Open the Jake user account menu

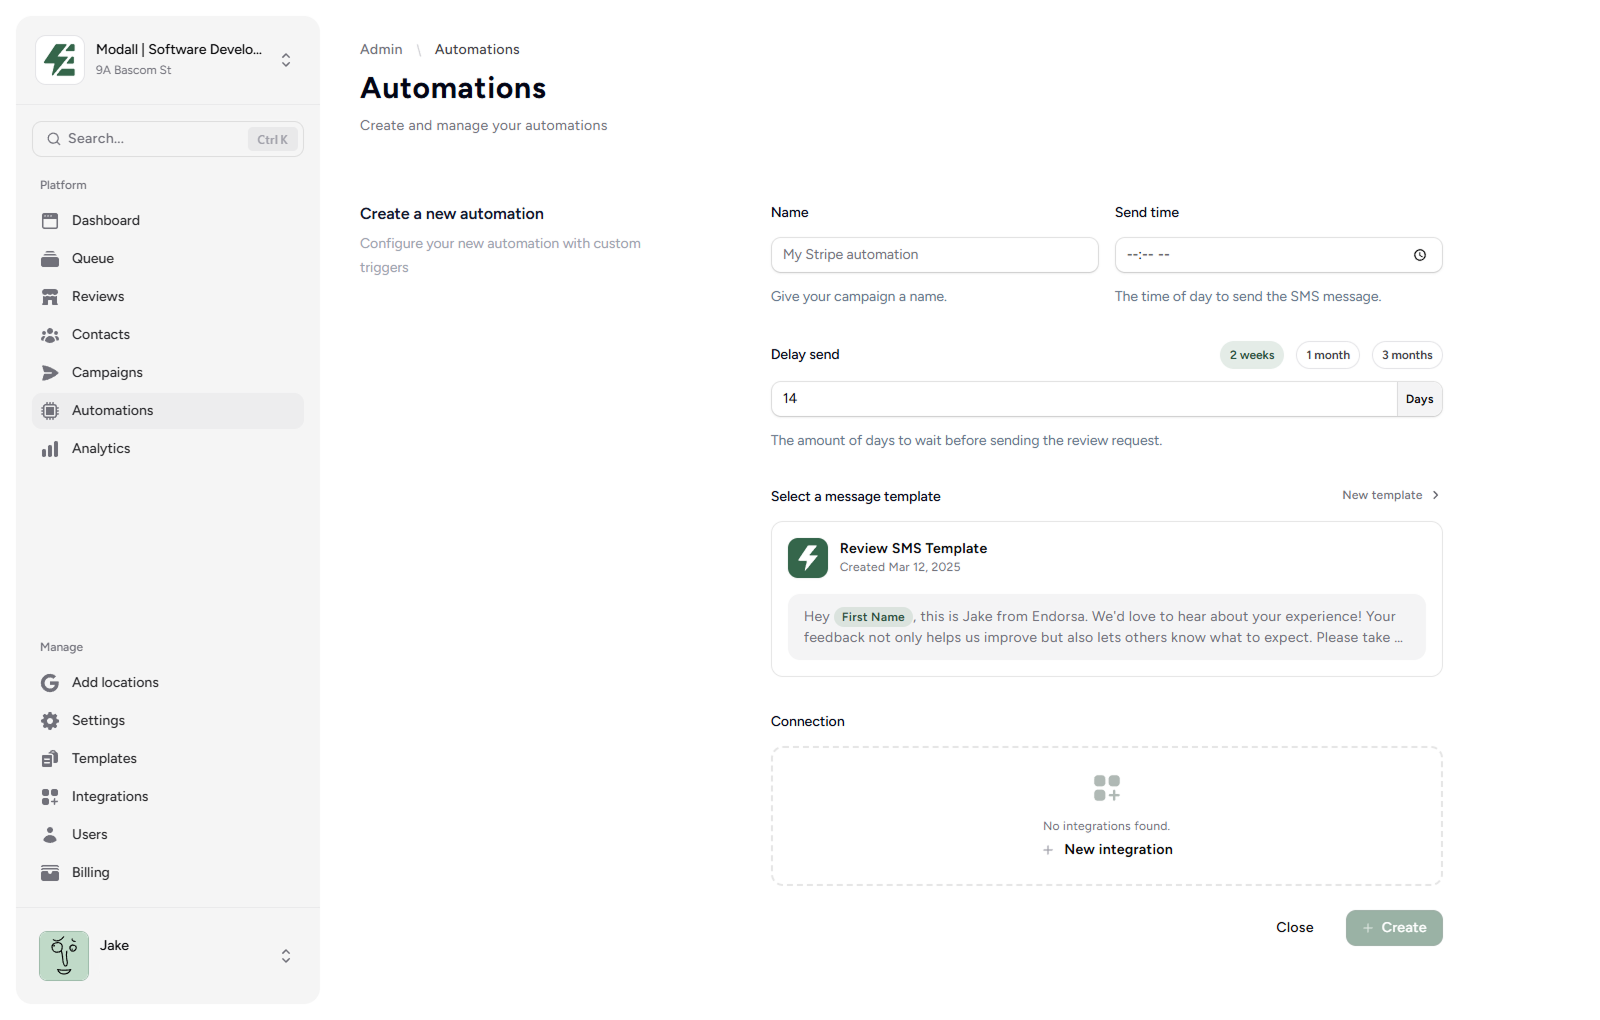click(286, 956)
